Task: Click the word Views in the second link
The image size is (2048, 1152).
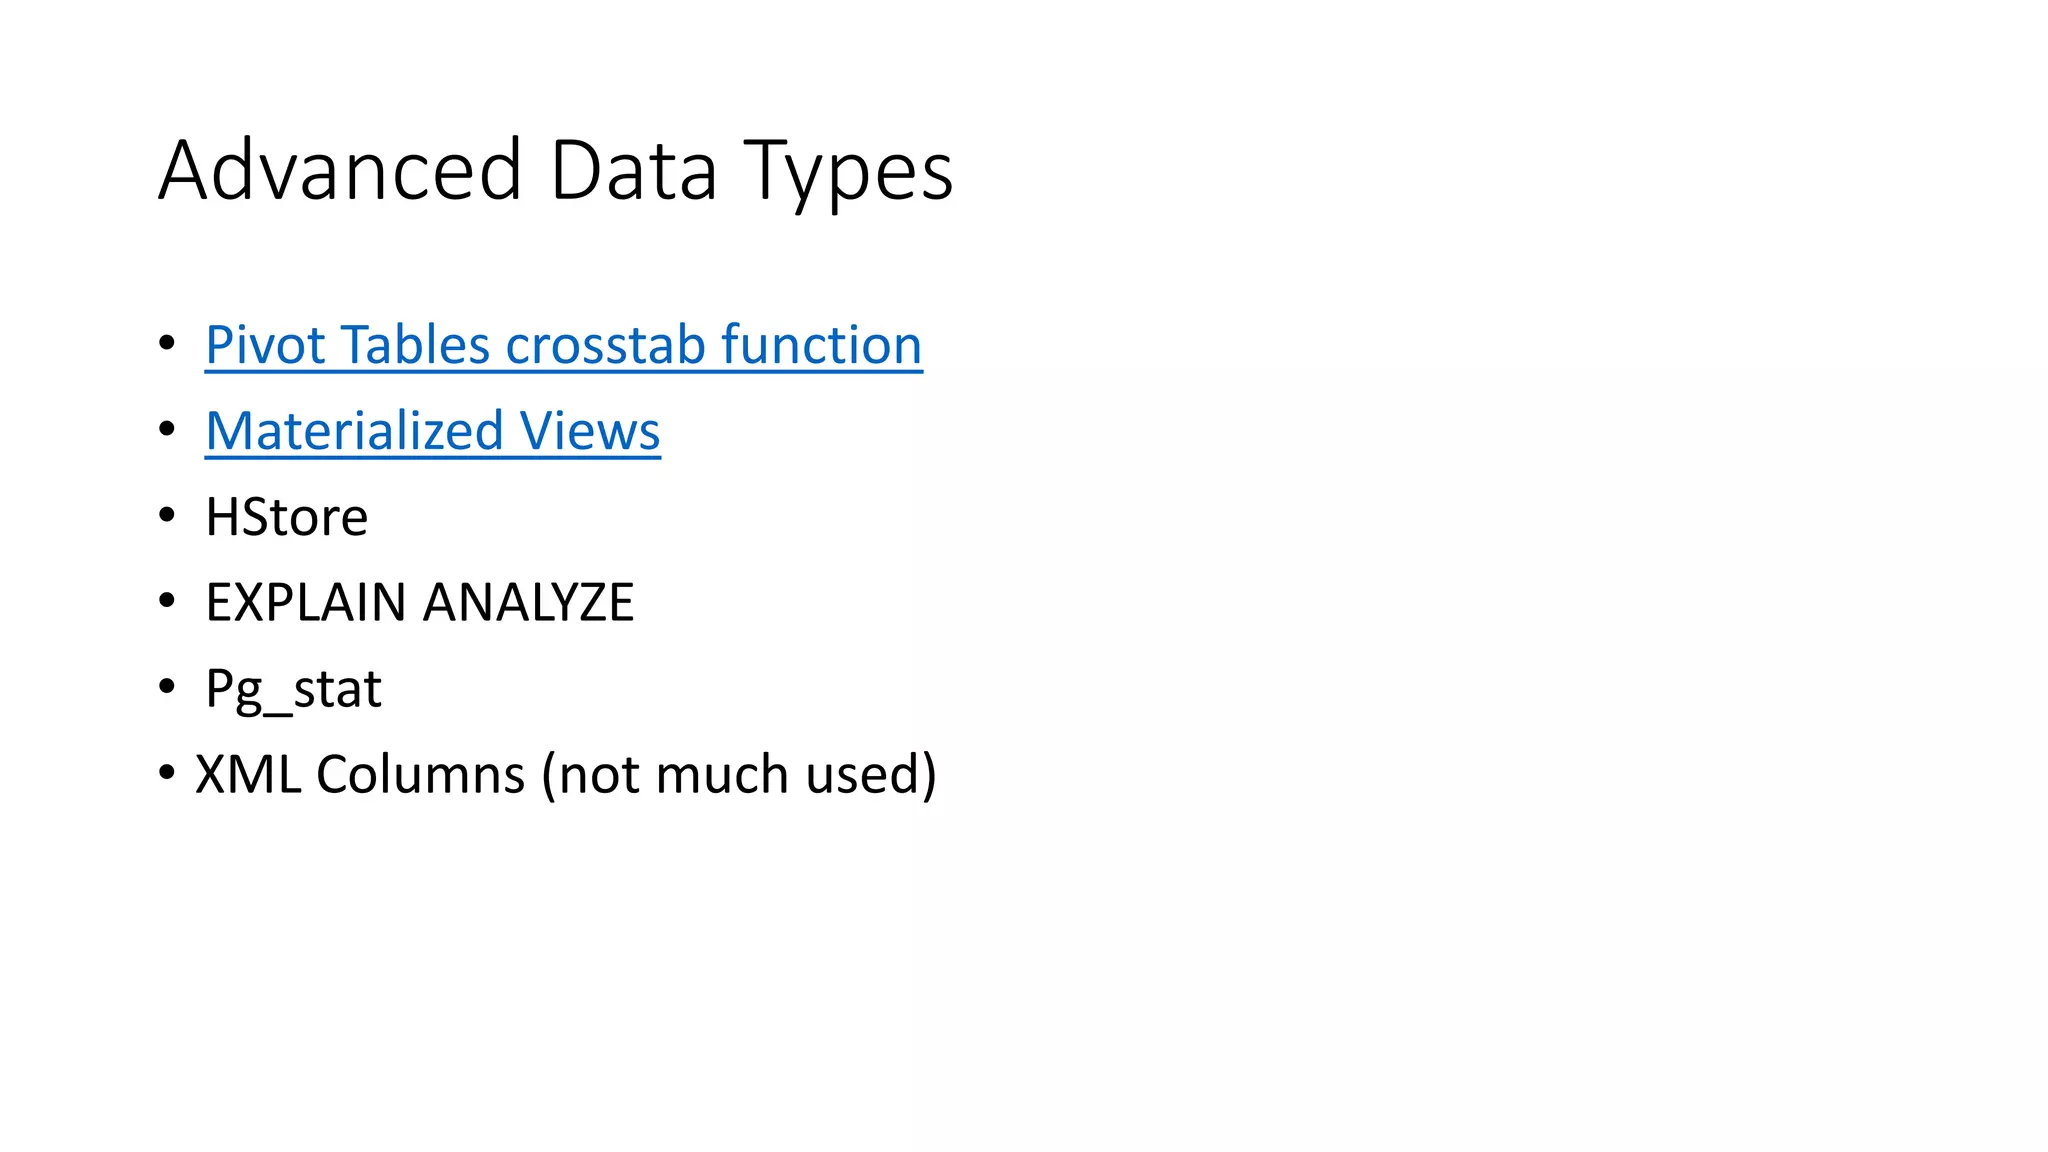Action: point(590,431)
